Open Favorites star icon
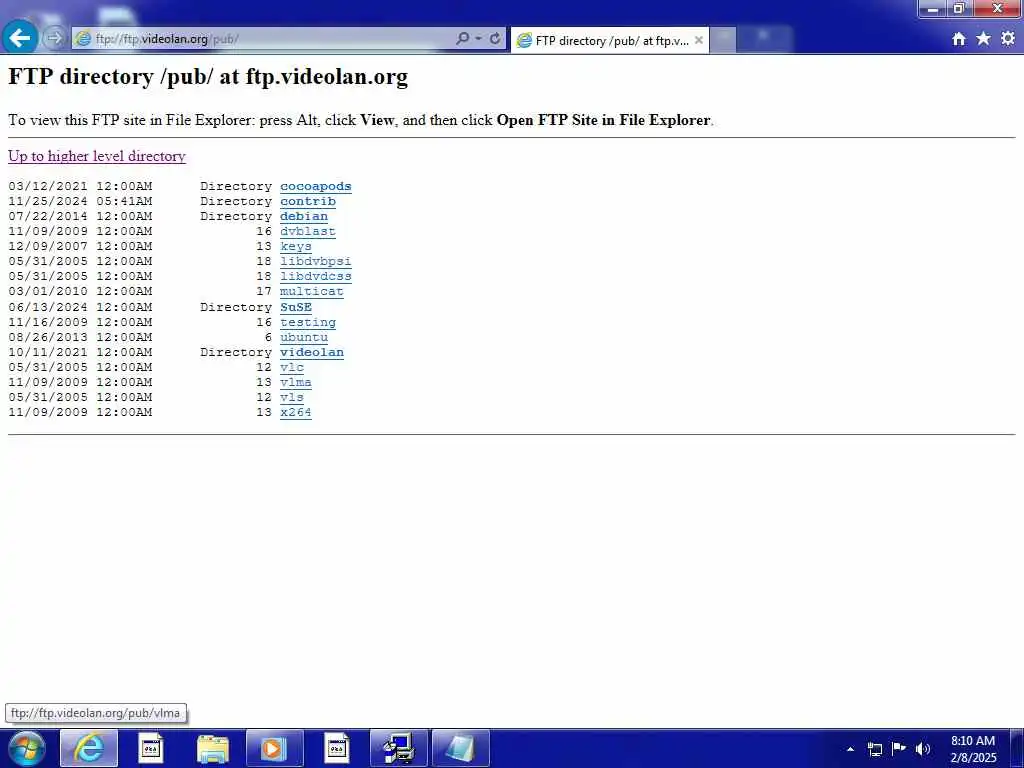 coord(983,39)
